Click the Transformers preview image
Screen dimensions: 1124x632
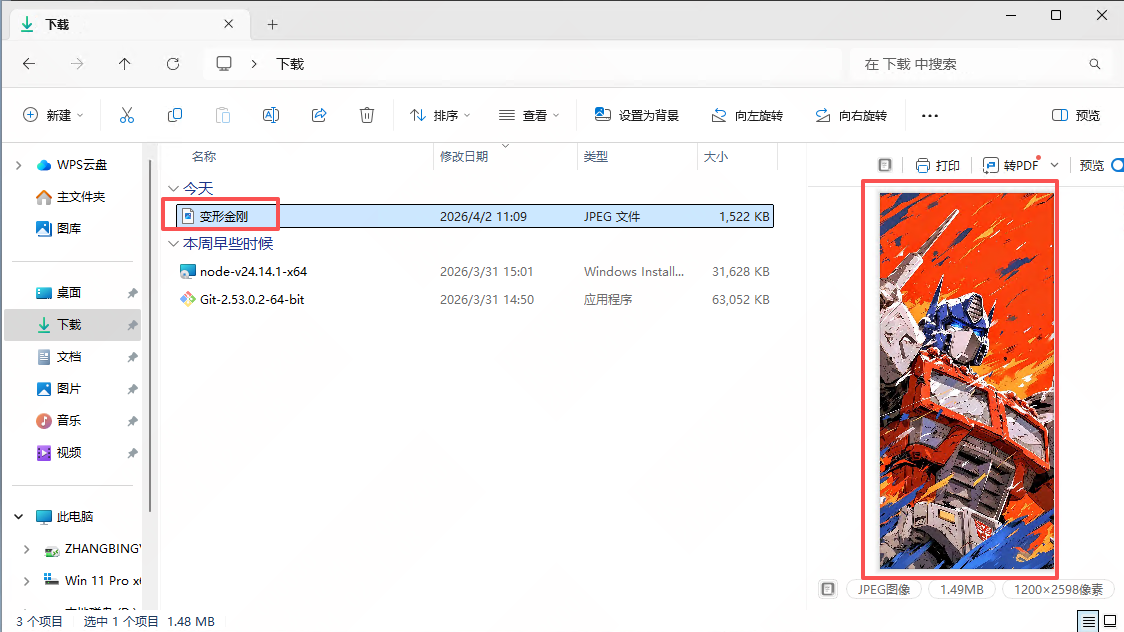pyautogui.click(x=966, y=380)
